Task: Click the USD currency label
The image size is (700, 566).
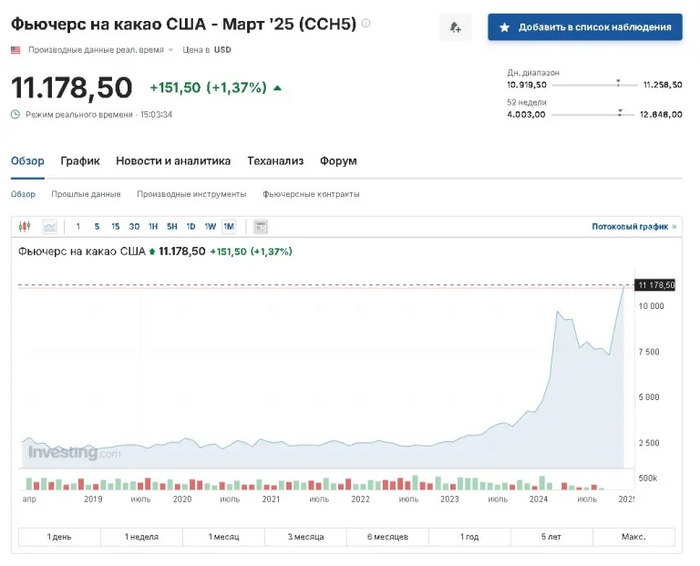Action: (x=223, y=50)
